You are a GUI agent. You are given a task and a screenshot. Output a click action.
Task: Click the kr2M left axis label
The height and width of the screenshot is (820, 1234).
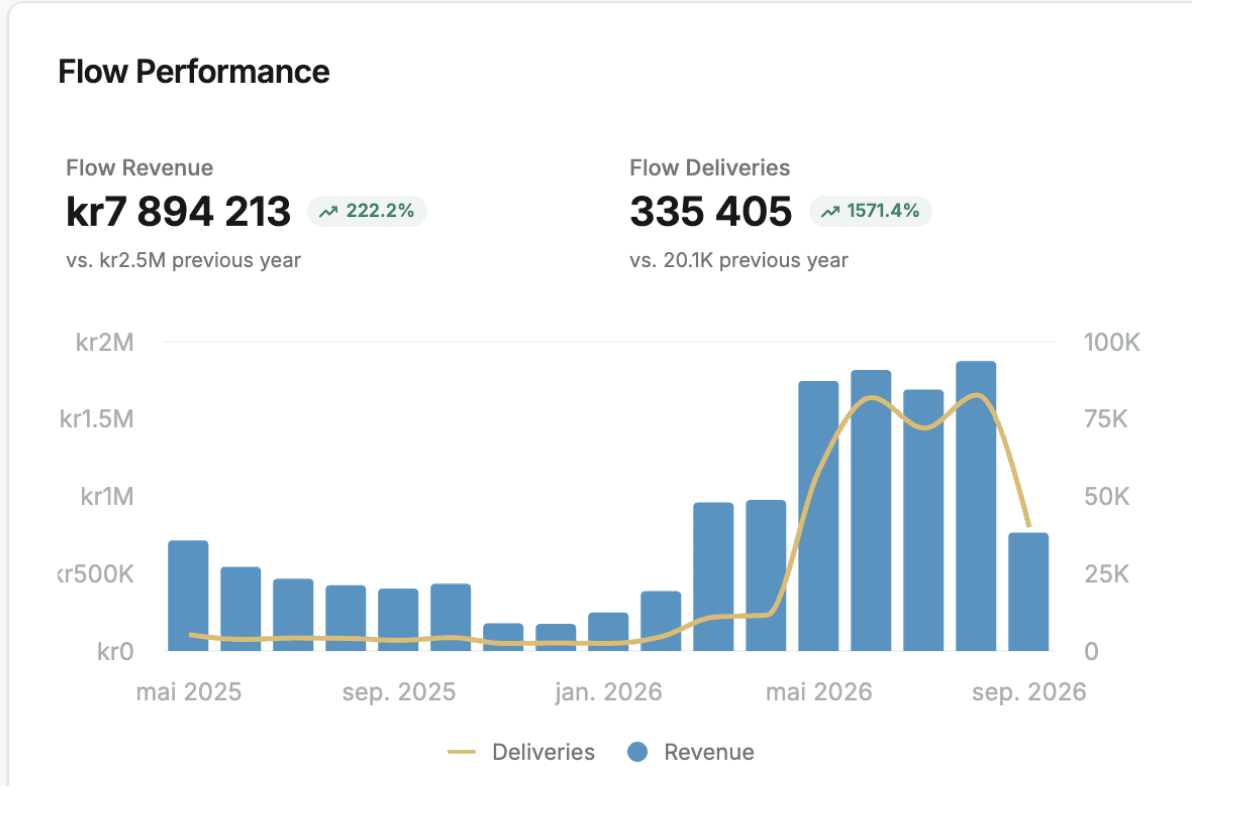tap(105, 343)
